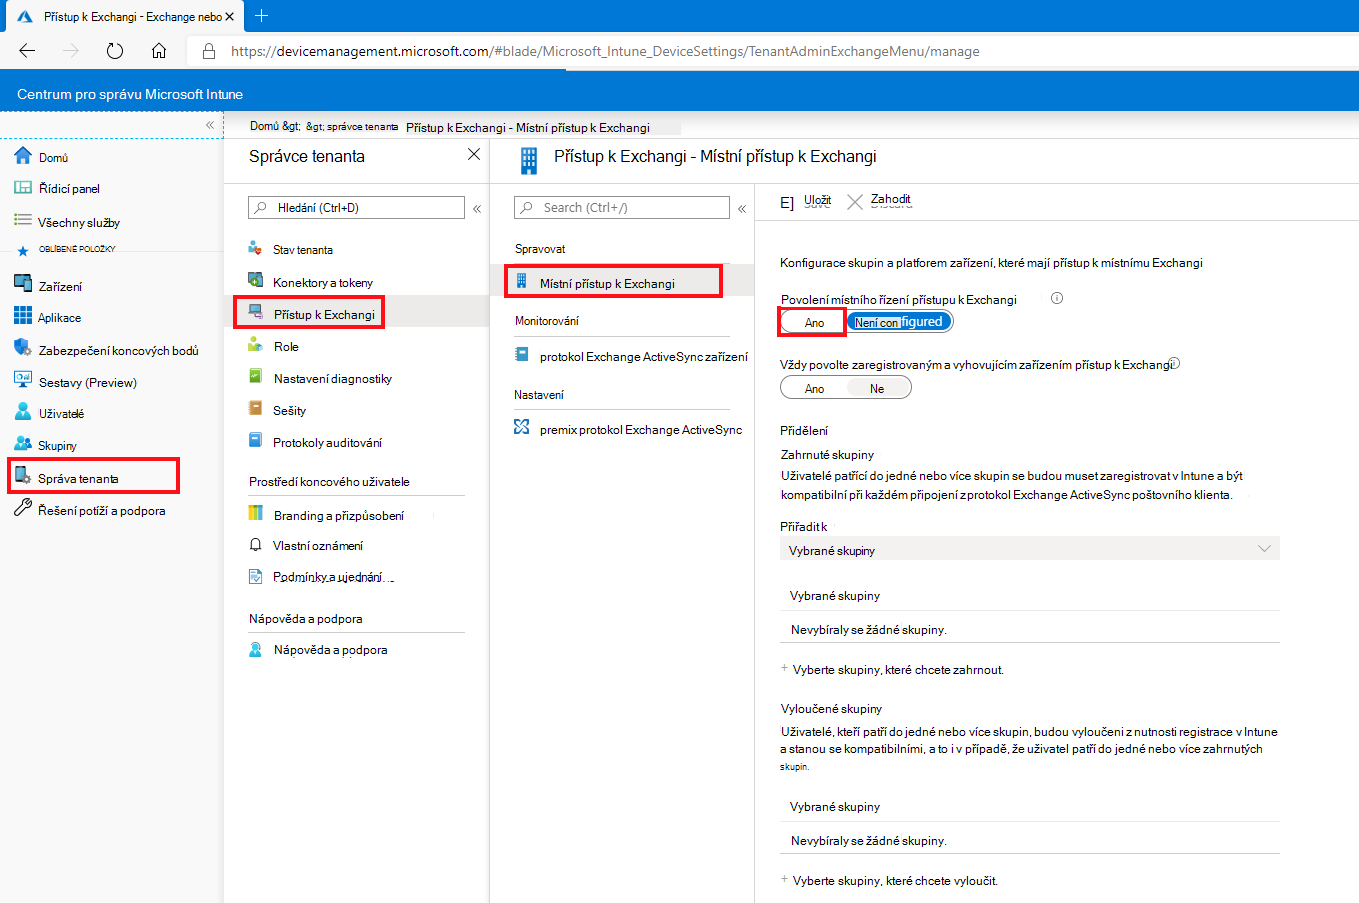The height and width of the screenshot is (903, 1359).
Task: Open a new browser tab
Action: (x=261, y=16)
